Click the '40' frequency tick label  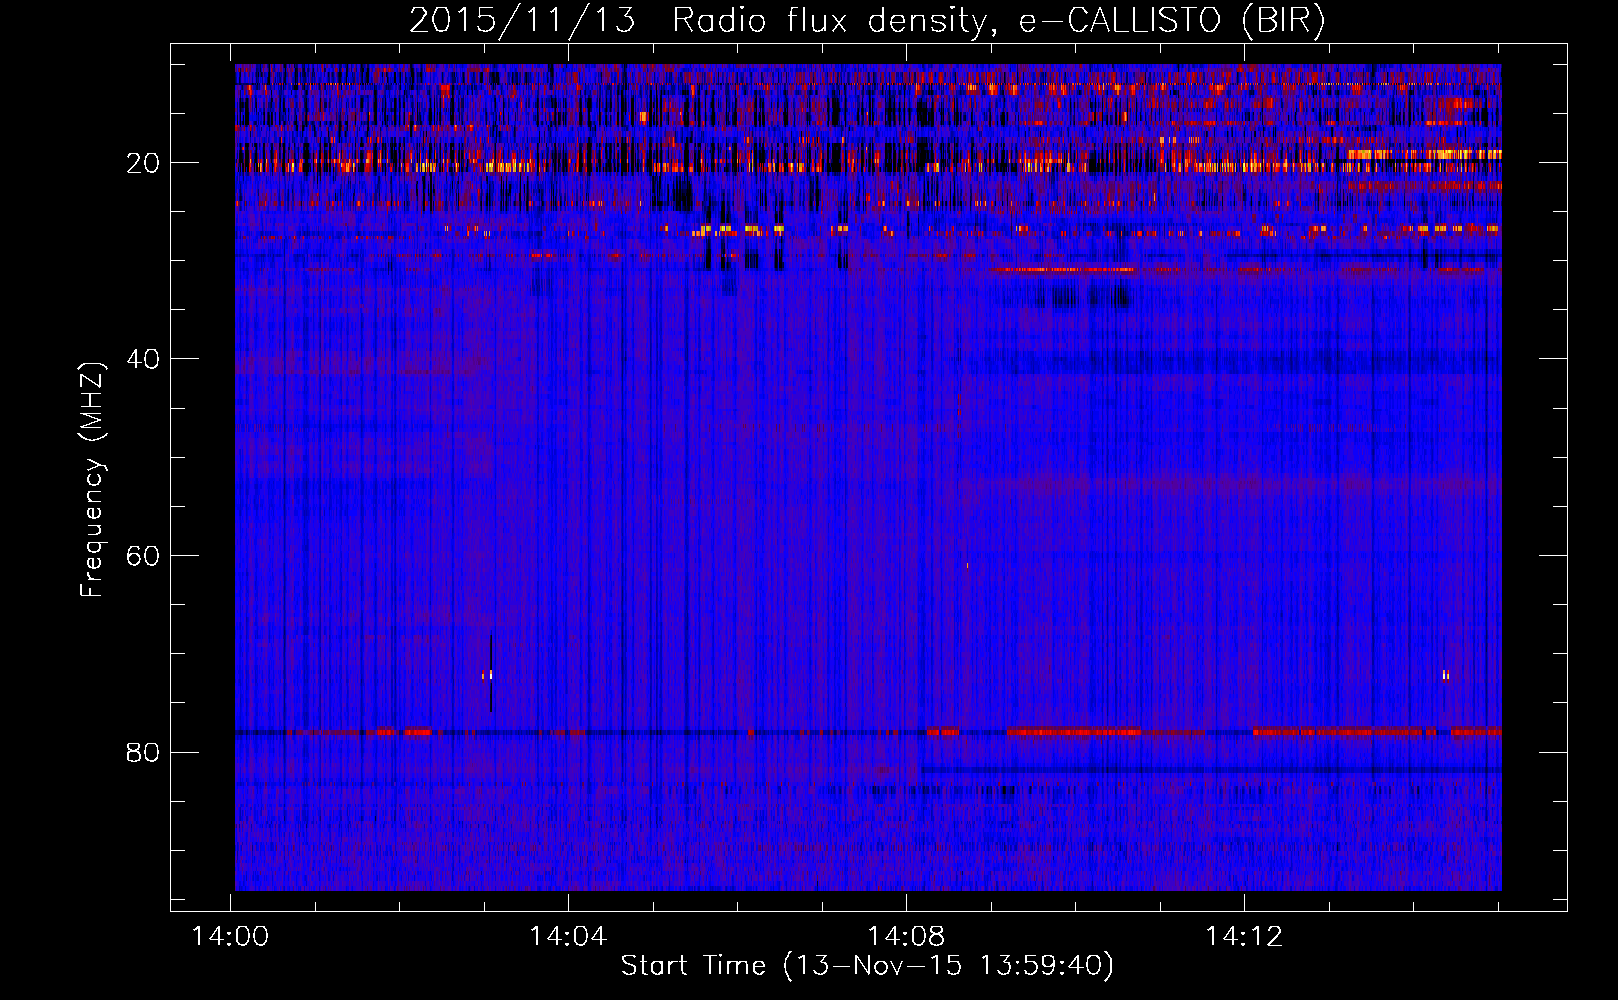[143, 359]
